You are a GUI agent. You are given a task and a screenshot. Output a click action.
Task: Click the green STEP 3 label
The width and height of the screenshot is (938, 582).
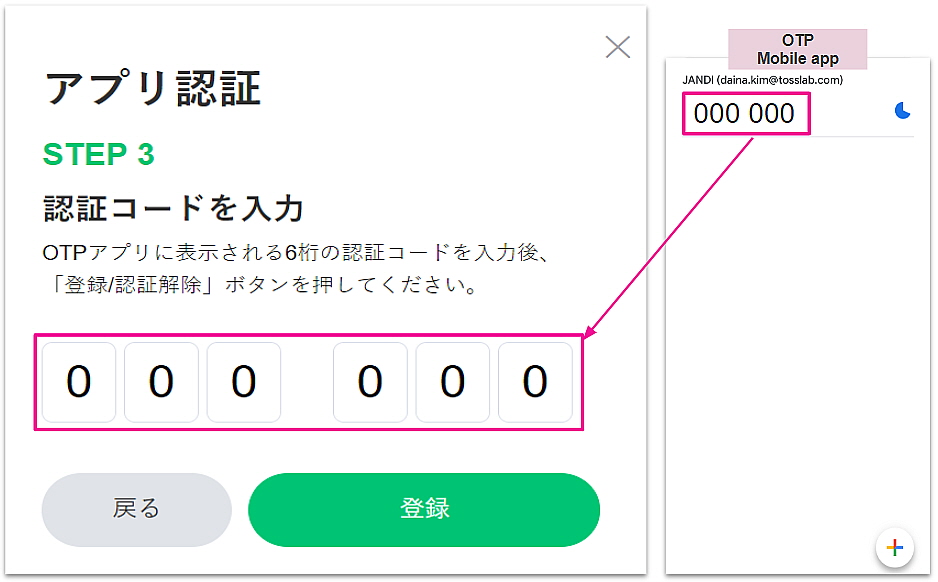(99, 155)
